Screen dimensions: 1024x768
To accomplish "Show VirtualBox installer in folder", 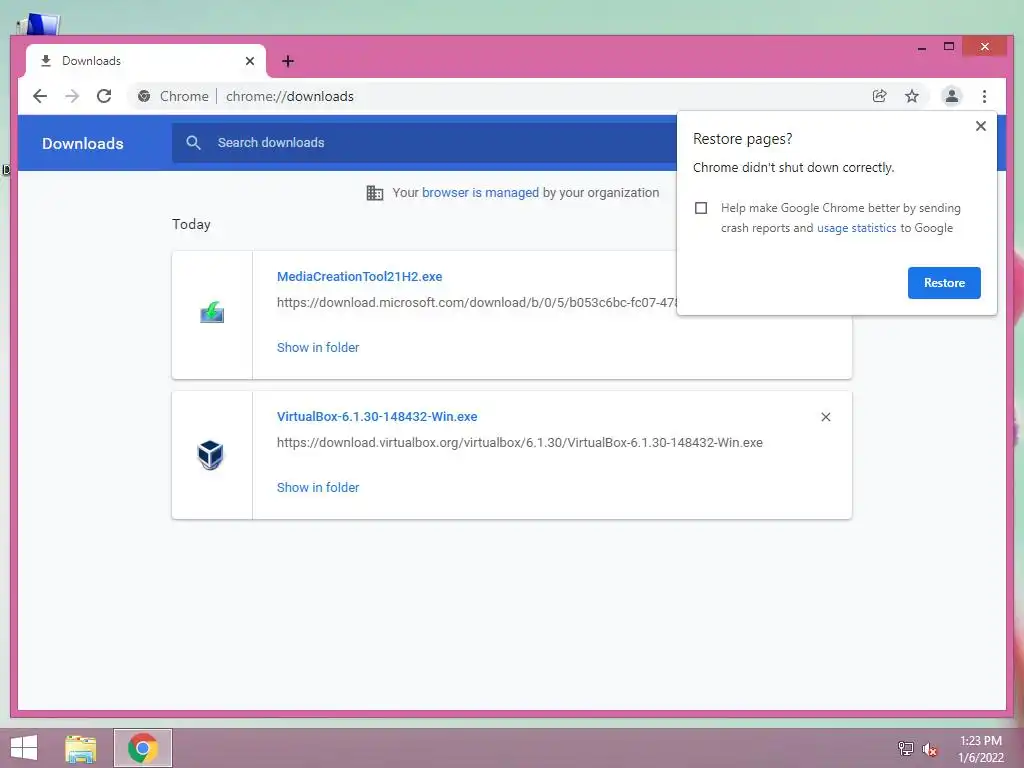I will click(x=318, y=487).
